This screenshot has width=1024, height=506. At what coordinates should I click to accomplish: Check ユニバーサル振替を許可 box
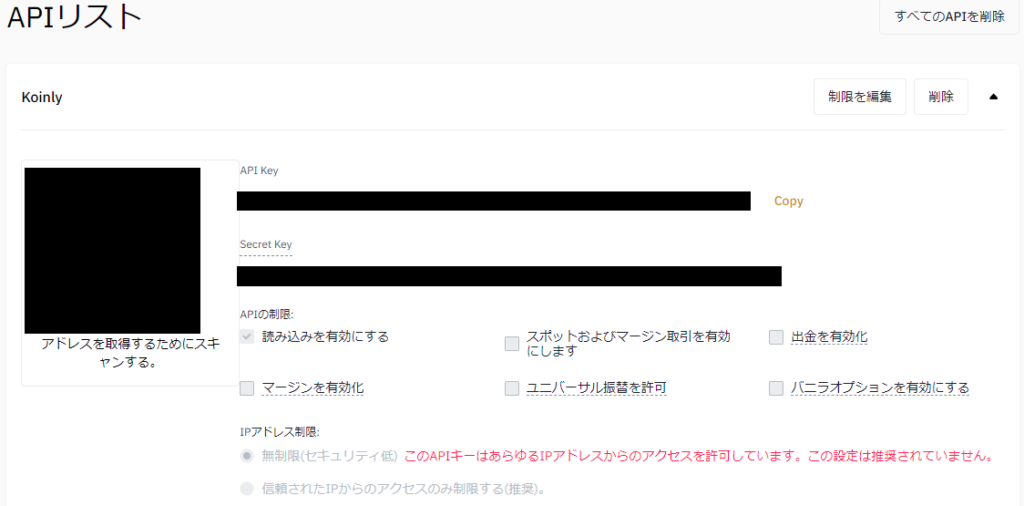pos(512,388)
